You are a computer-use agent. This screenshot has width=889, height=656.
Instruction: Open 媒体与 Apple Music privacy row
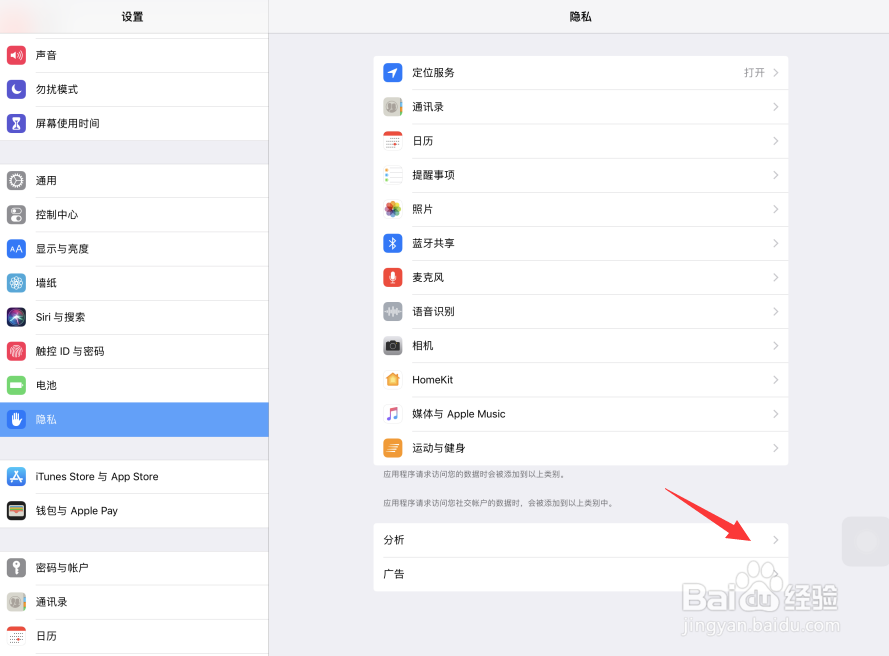tap(581, 414)
